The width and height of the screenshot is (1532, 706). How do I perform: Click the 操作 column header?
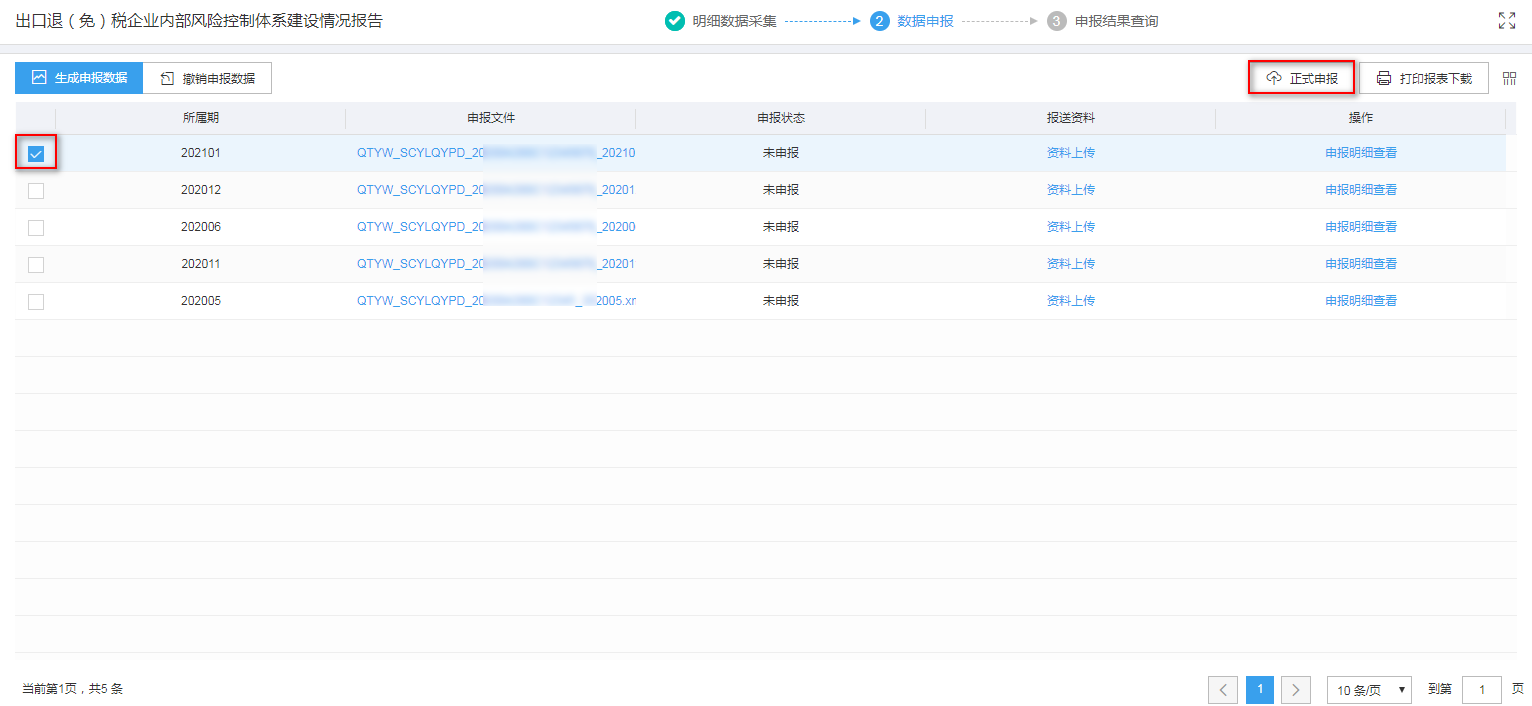(1361, 118)
